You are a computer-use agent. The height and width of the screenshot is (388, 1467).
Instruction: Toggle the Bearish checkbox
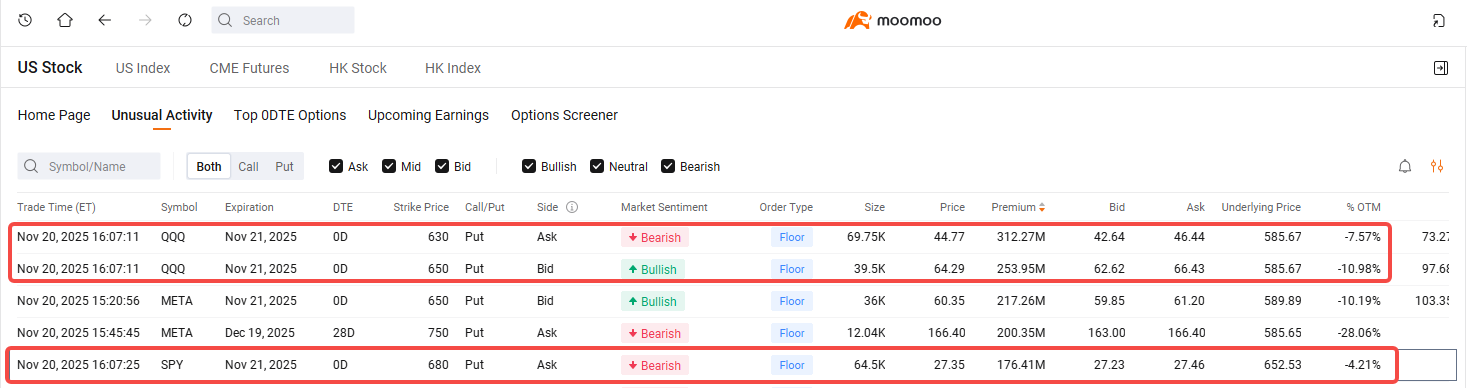(668, 166)
